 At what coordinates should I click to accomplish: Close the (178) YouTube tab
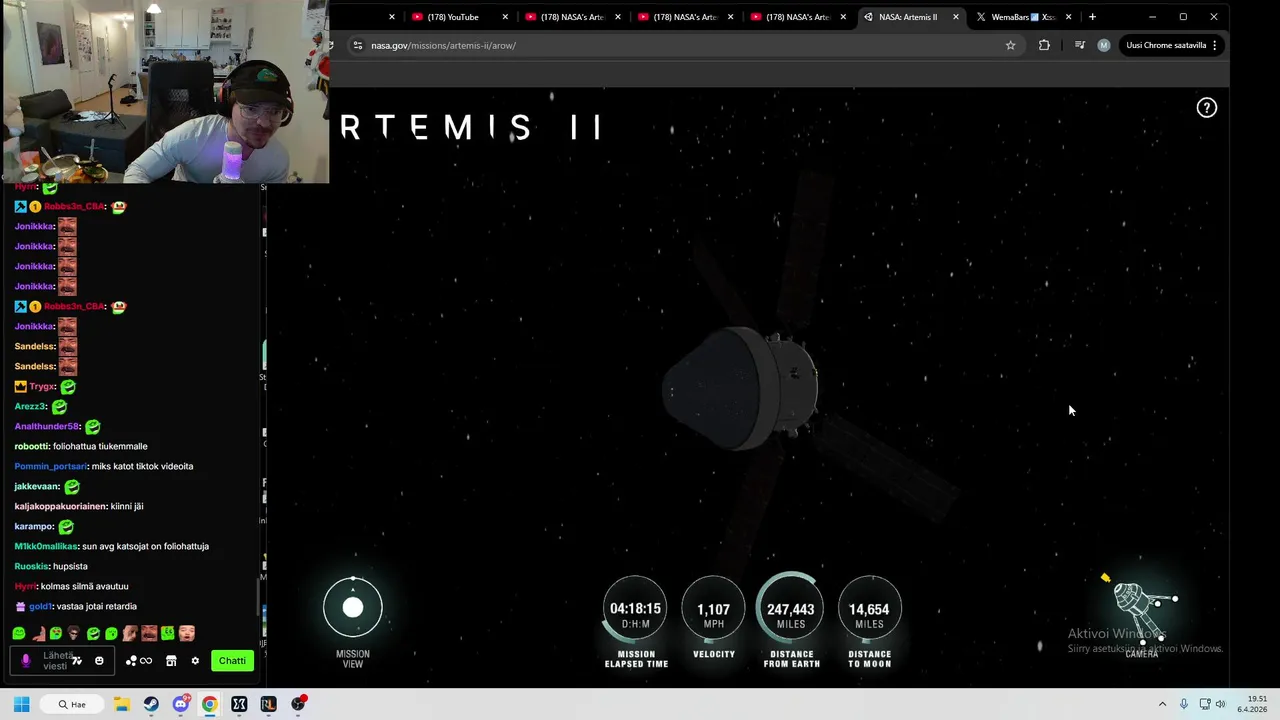pyautogui.click(x=505, y=17)
